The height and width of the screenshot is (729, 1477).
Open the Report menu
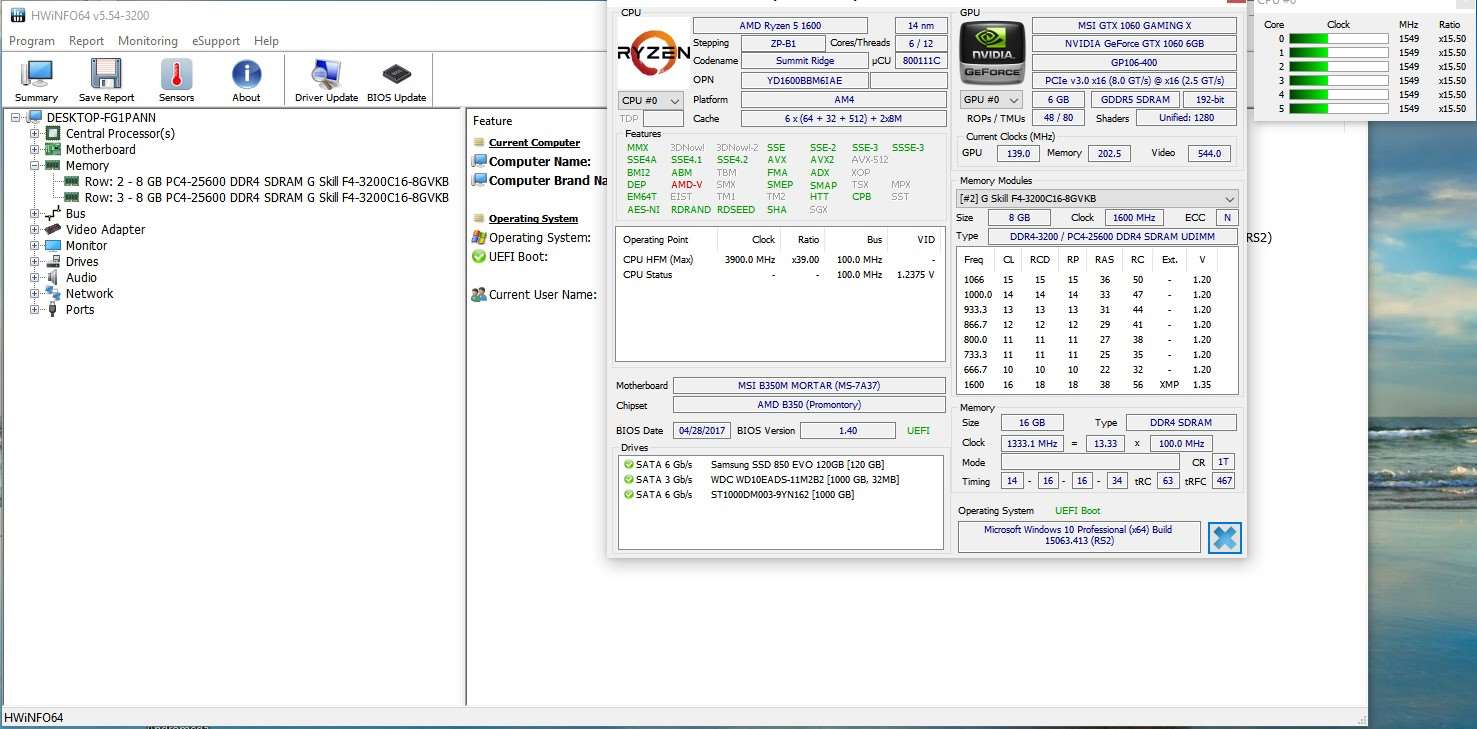pos(86,41)
